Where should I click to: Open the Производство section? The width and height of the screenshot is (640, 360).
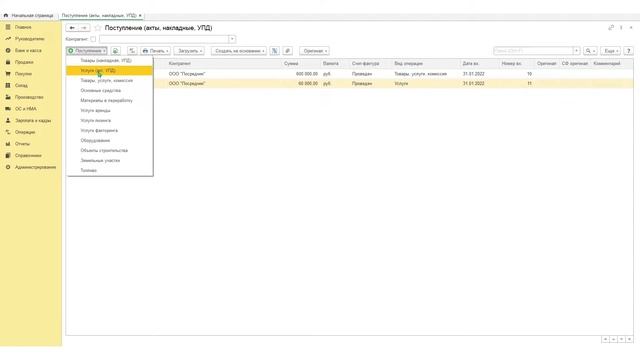coord(29,97)
